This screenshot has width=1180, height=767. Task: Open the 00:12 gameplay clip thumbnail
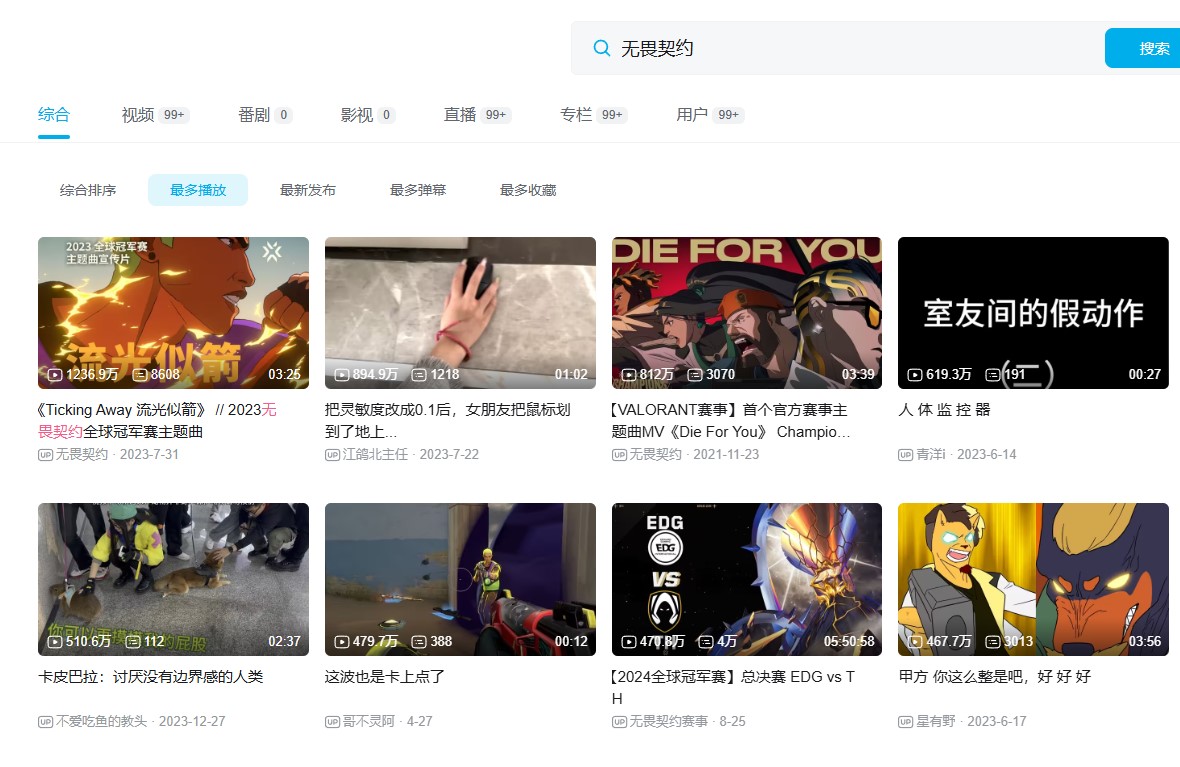coord(460,580)
